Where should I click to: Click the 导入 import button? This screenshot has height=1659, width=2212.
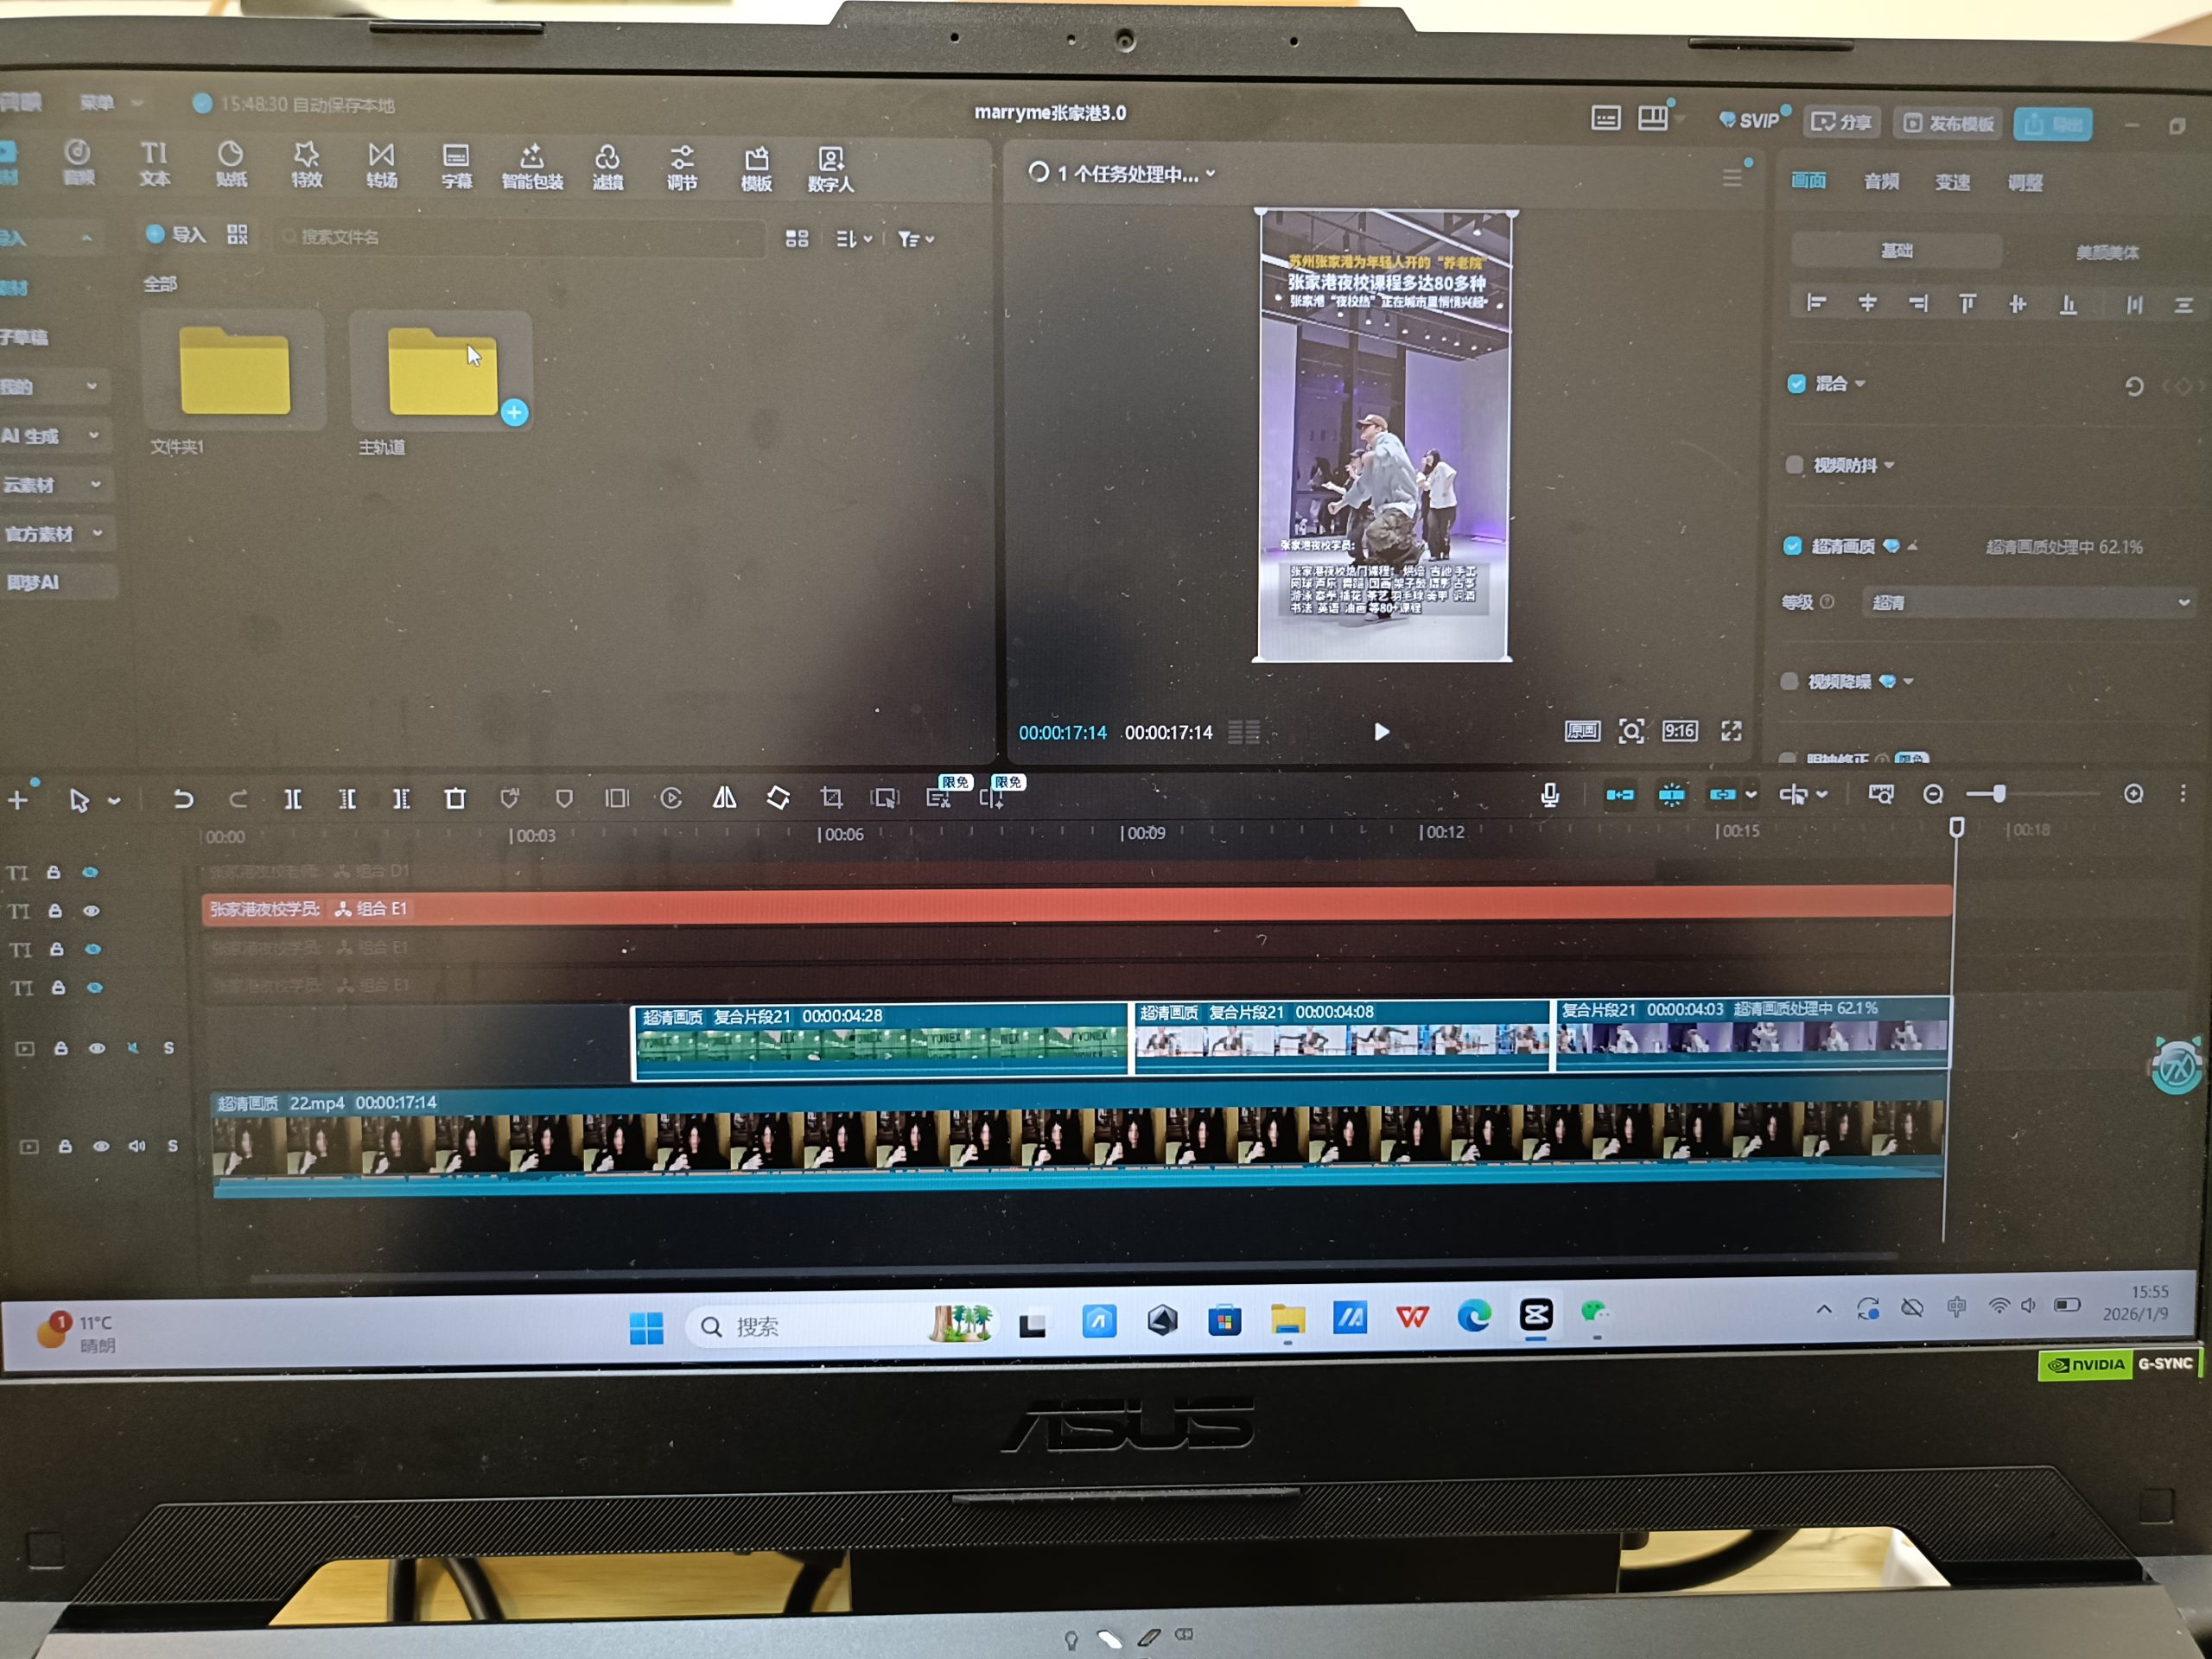pyautogui.click(x=176, y=235)
